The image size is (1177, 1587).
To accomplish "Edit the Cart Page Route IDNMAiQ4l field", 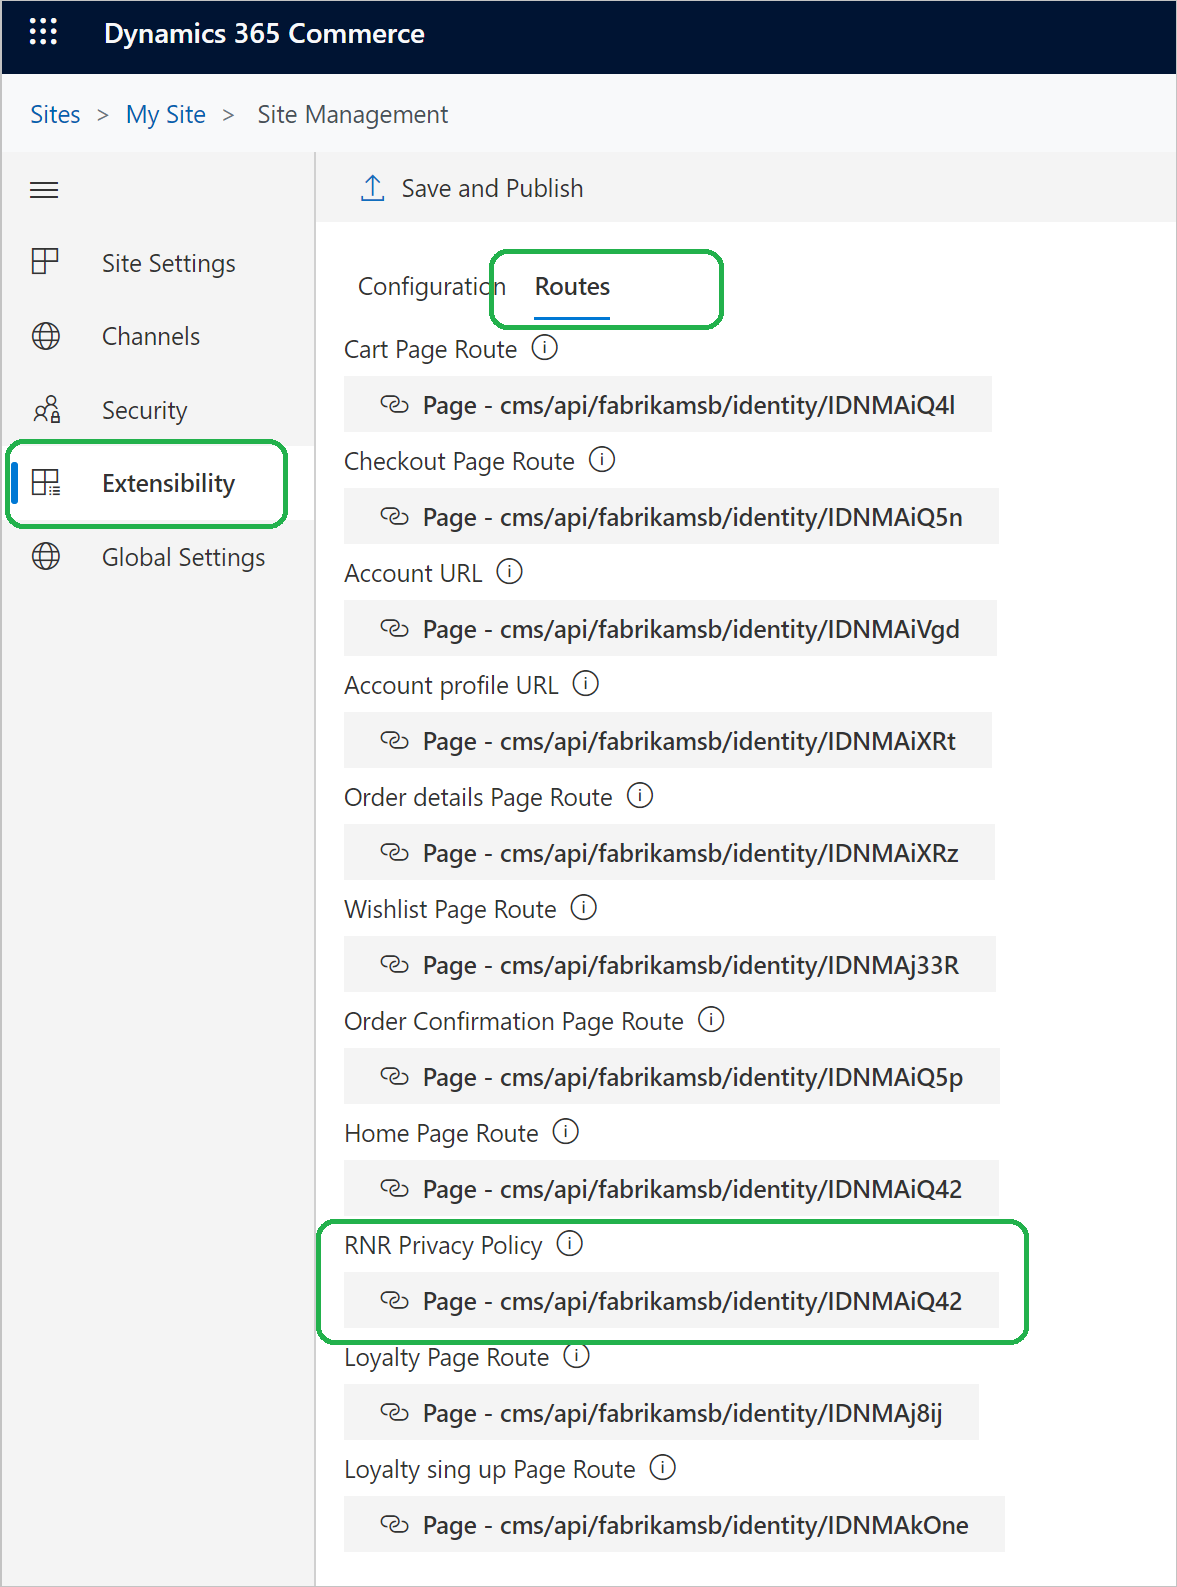I will pyautogui.click(x=668, y=404).
